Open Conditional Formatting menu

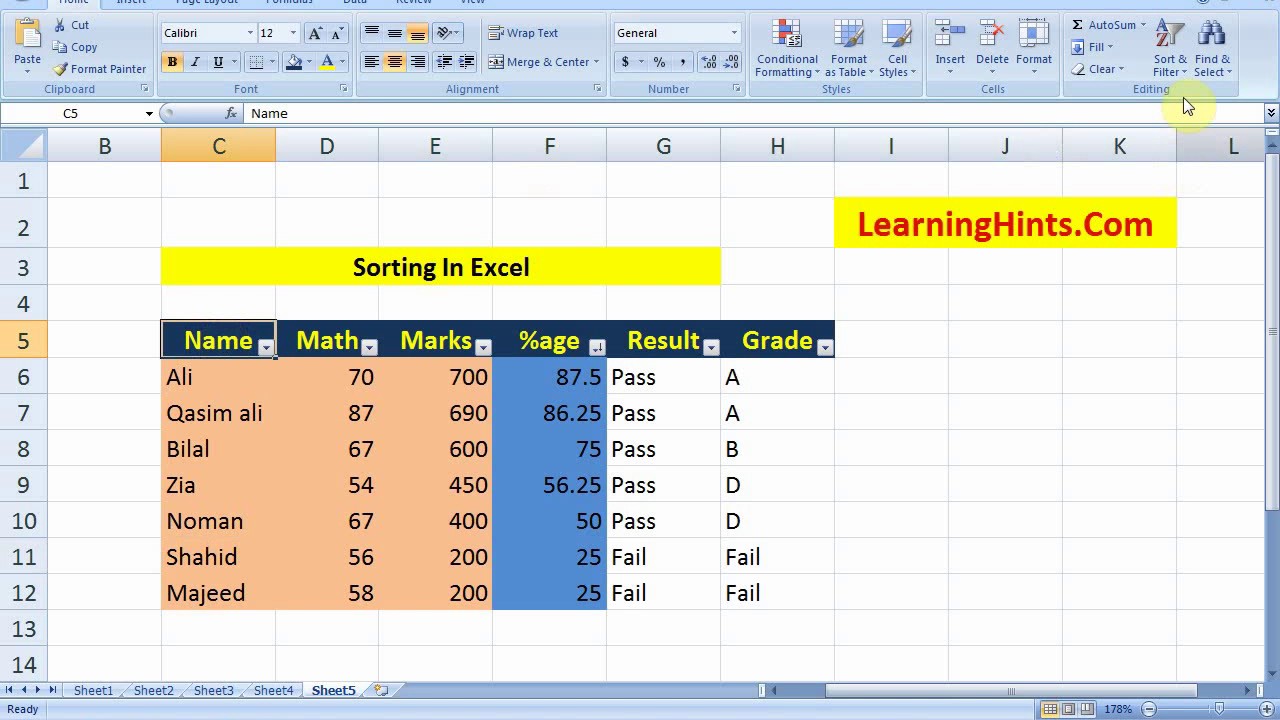(x=787, y=48)
